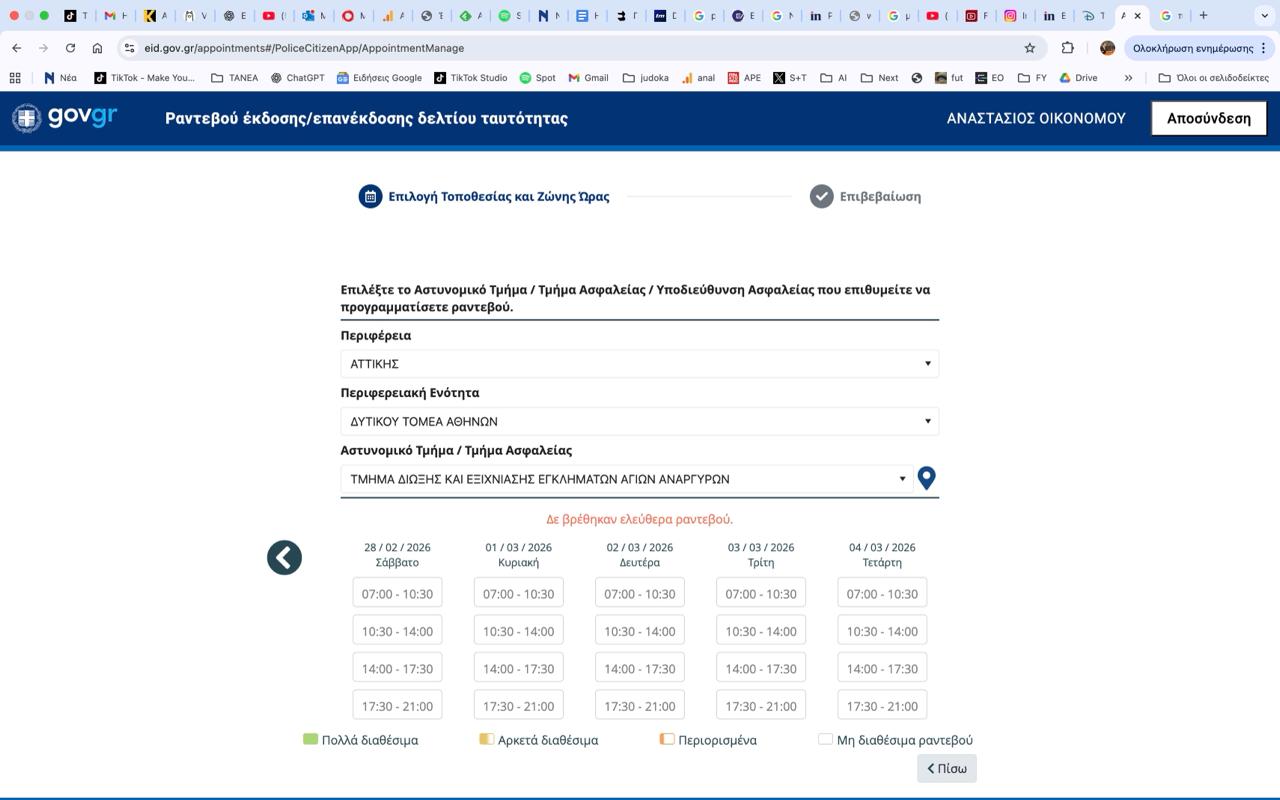Open the Αστυνομικό Τμήμα dropdown
The width and height of the screenshot is (1280, 800).
click(625, 479)
